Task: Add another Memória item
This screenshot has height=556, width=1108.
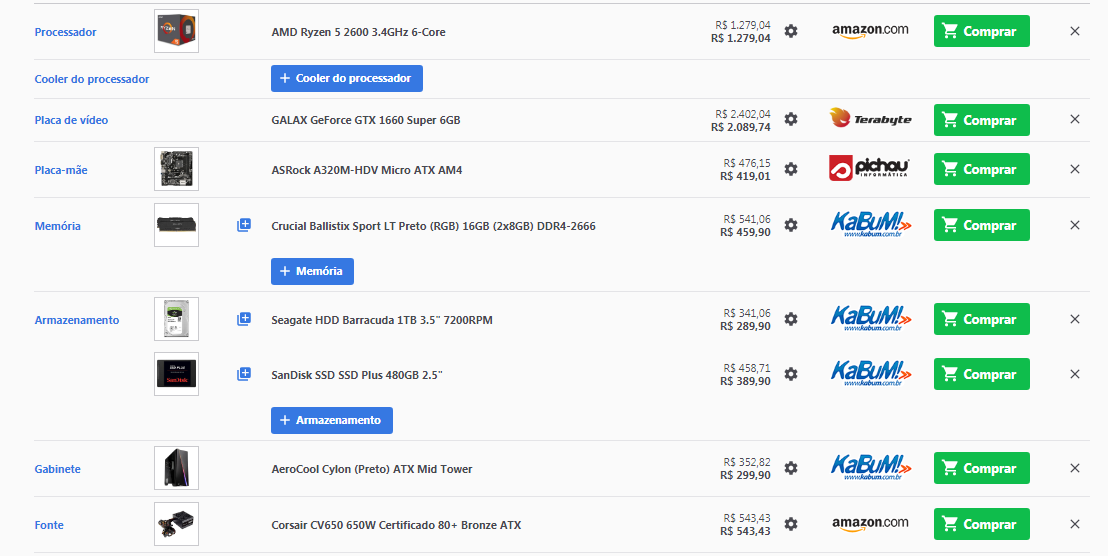Action: click(312, 271)
